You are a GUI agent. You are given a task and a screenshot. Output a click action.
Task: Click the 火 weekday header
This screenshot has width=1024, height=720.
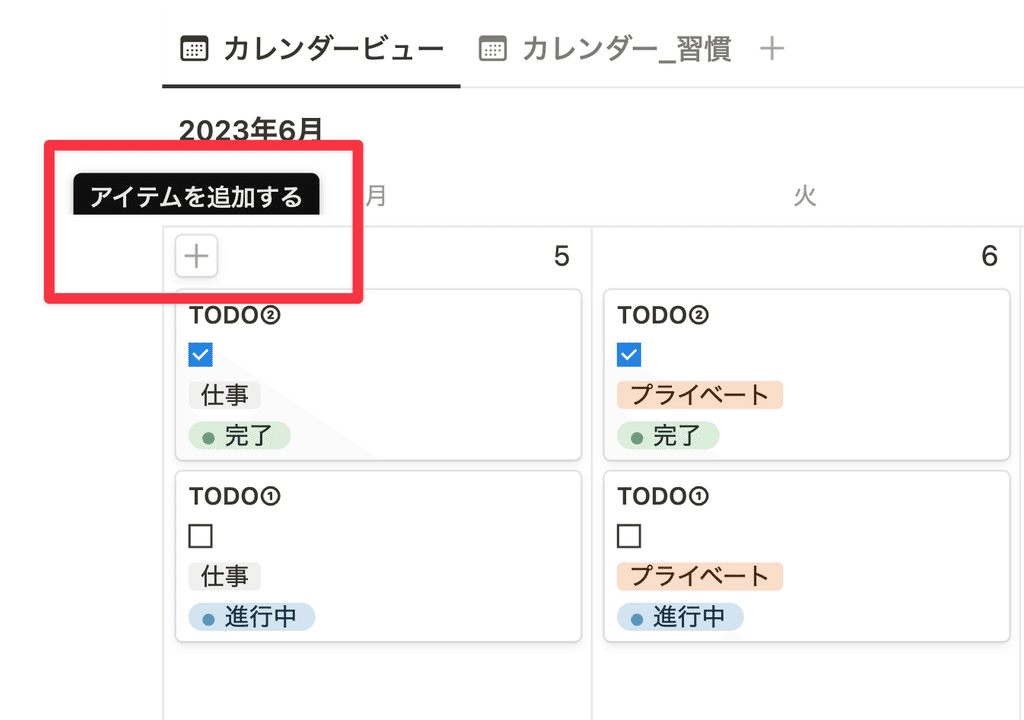tap(805, 195)
